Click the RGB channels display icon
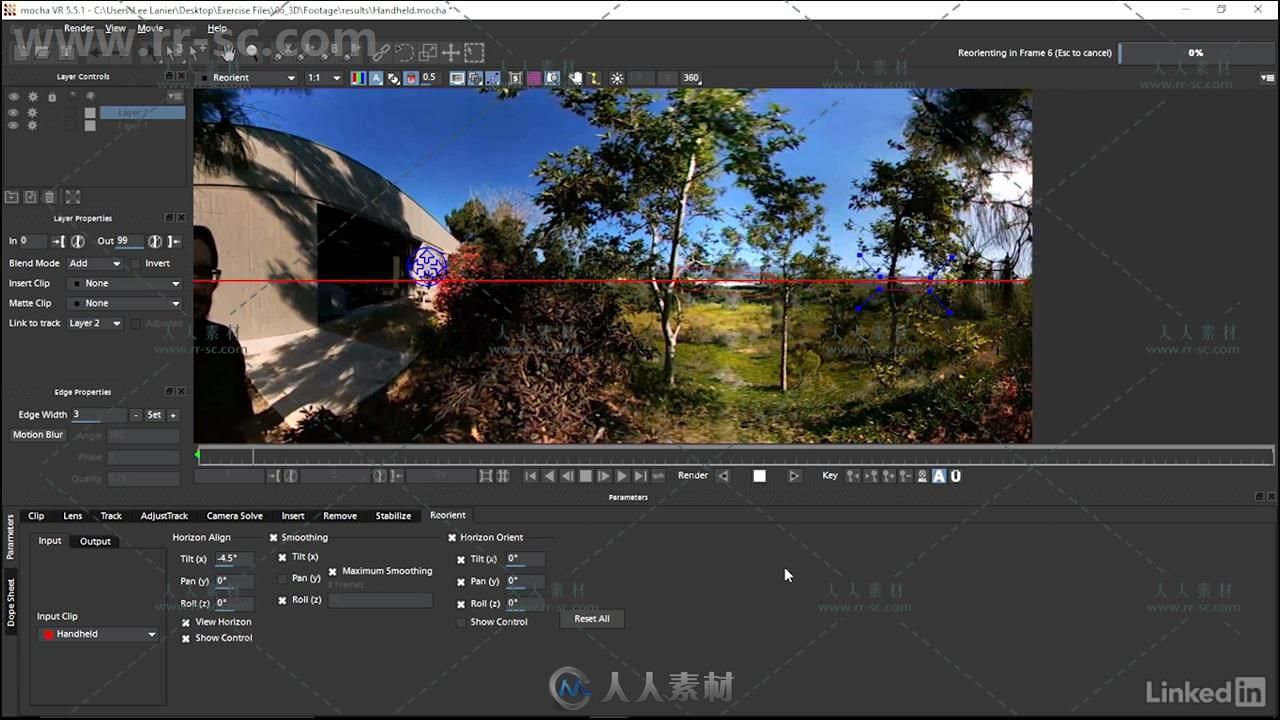This screenshot has width=1280, height=720. click(x=358, y=78)
